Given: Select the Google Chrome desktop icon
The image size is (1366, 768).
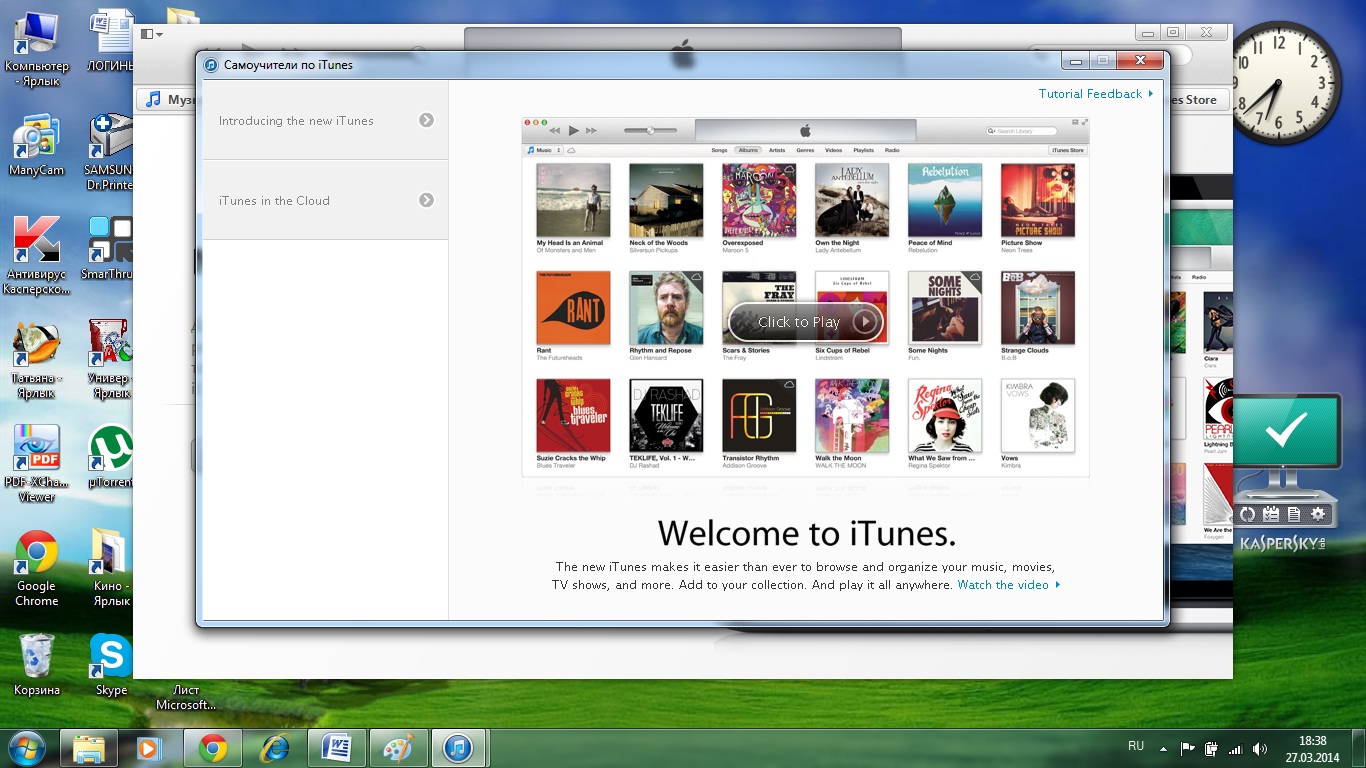Looking at the screenshot, I should pyautogui.click(x=37, y=568).
